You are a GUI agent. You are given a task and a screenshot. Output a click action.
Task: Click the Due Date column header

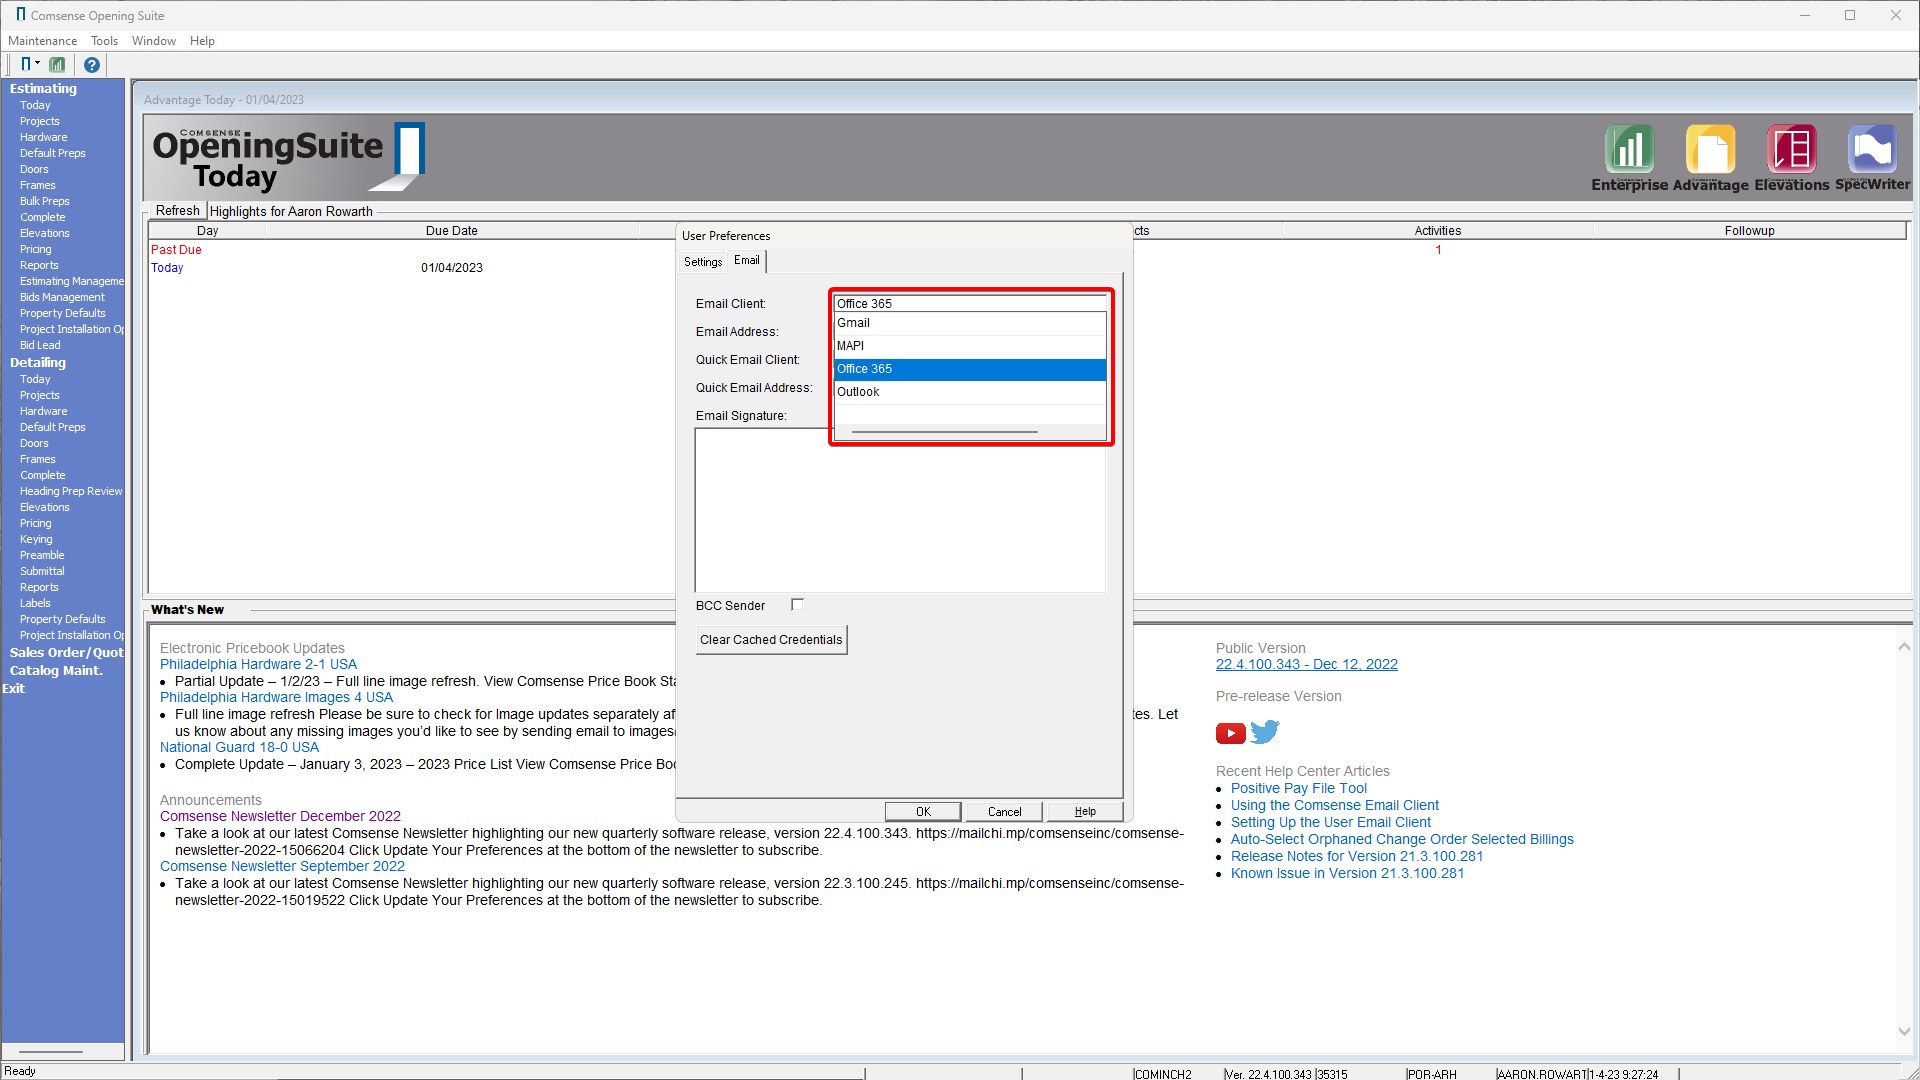pyautogui.click(x=452, y=231)
